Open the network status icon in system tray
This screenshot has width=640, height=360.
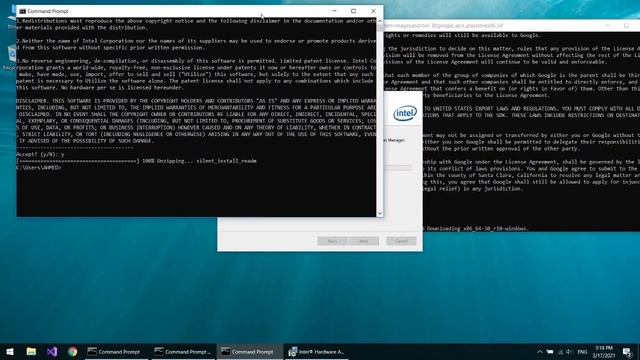pyautogui.click(x=560, y=351)
